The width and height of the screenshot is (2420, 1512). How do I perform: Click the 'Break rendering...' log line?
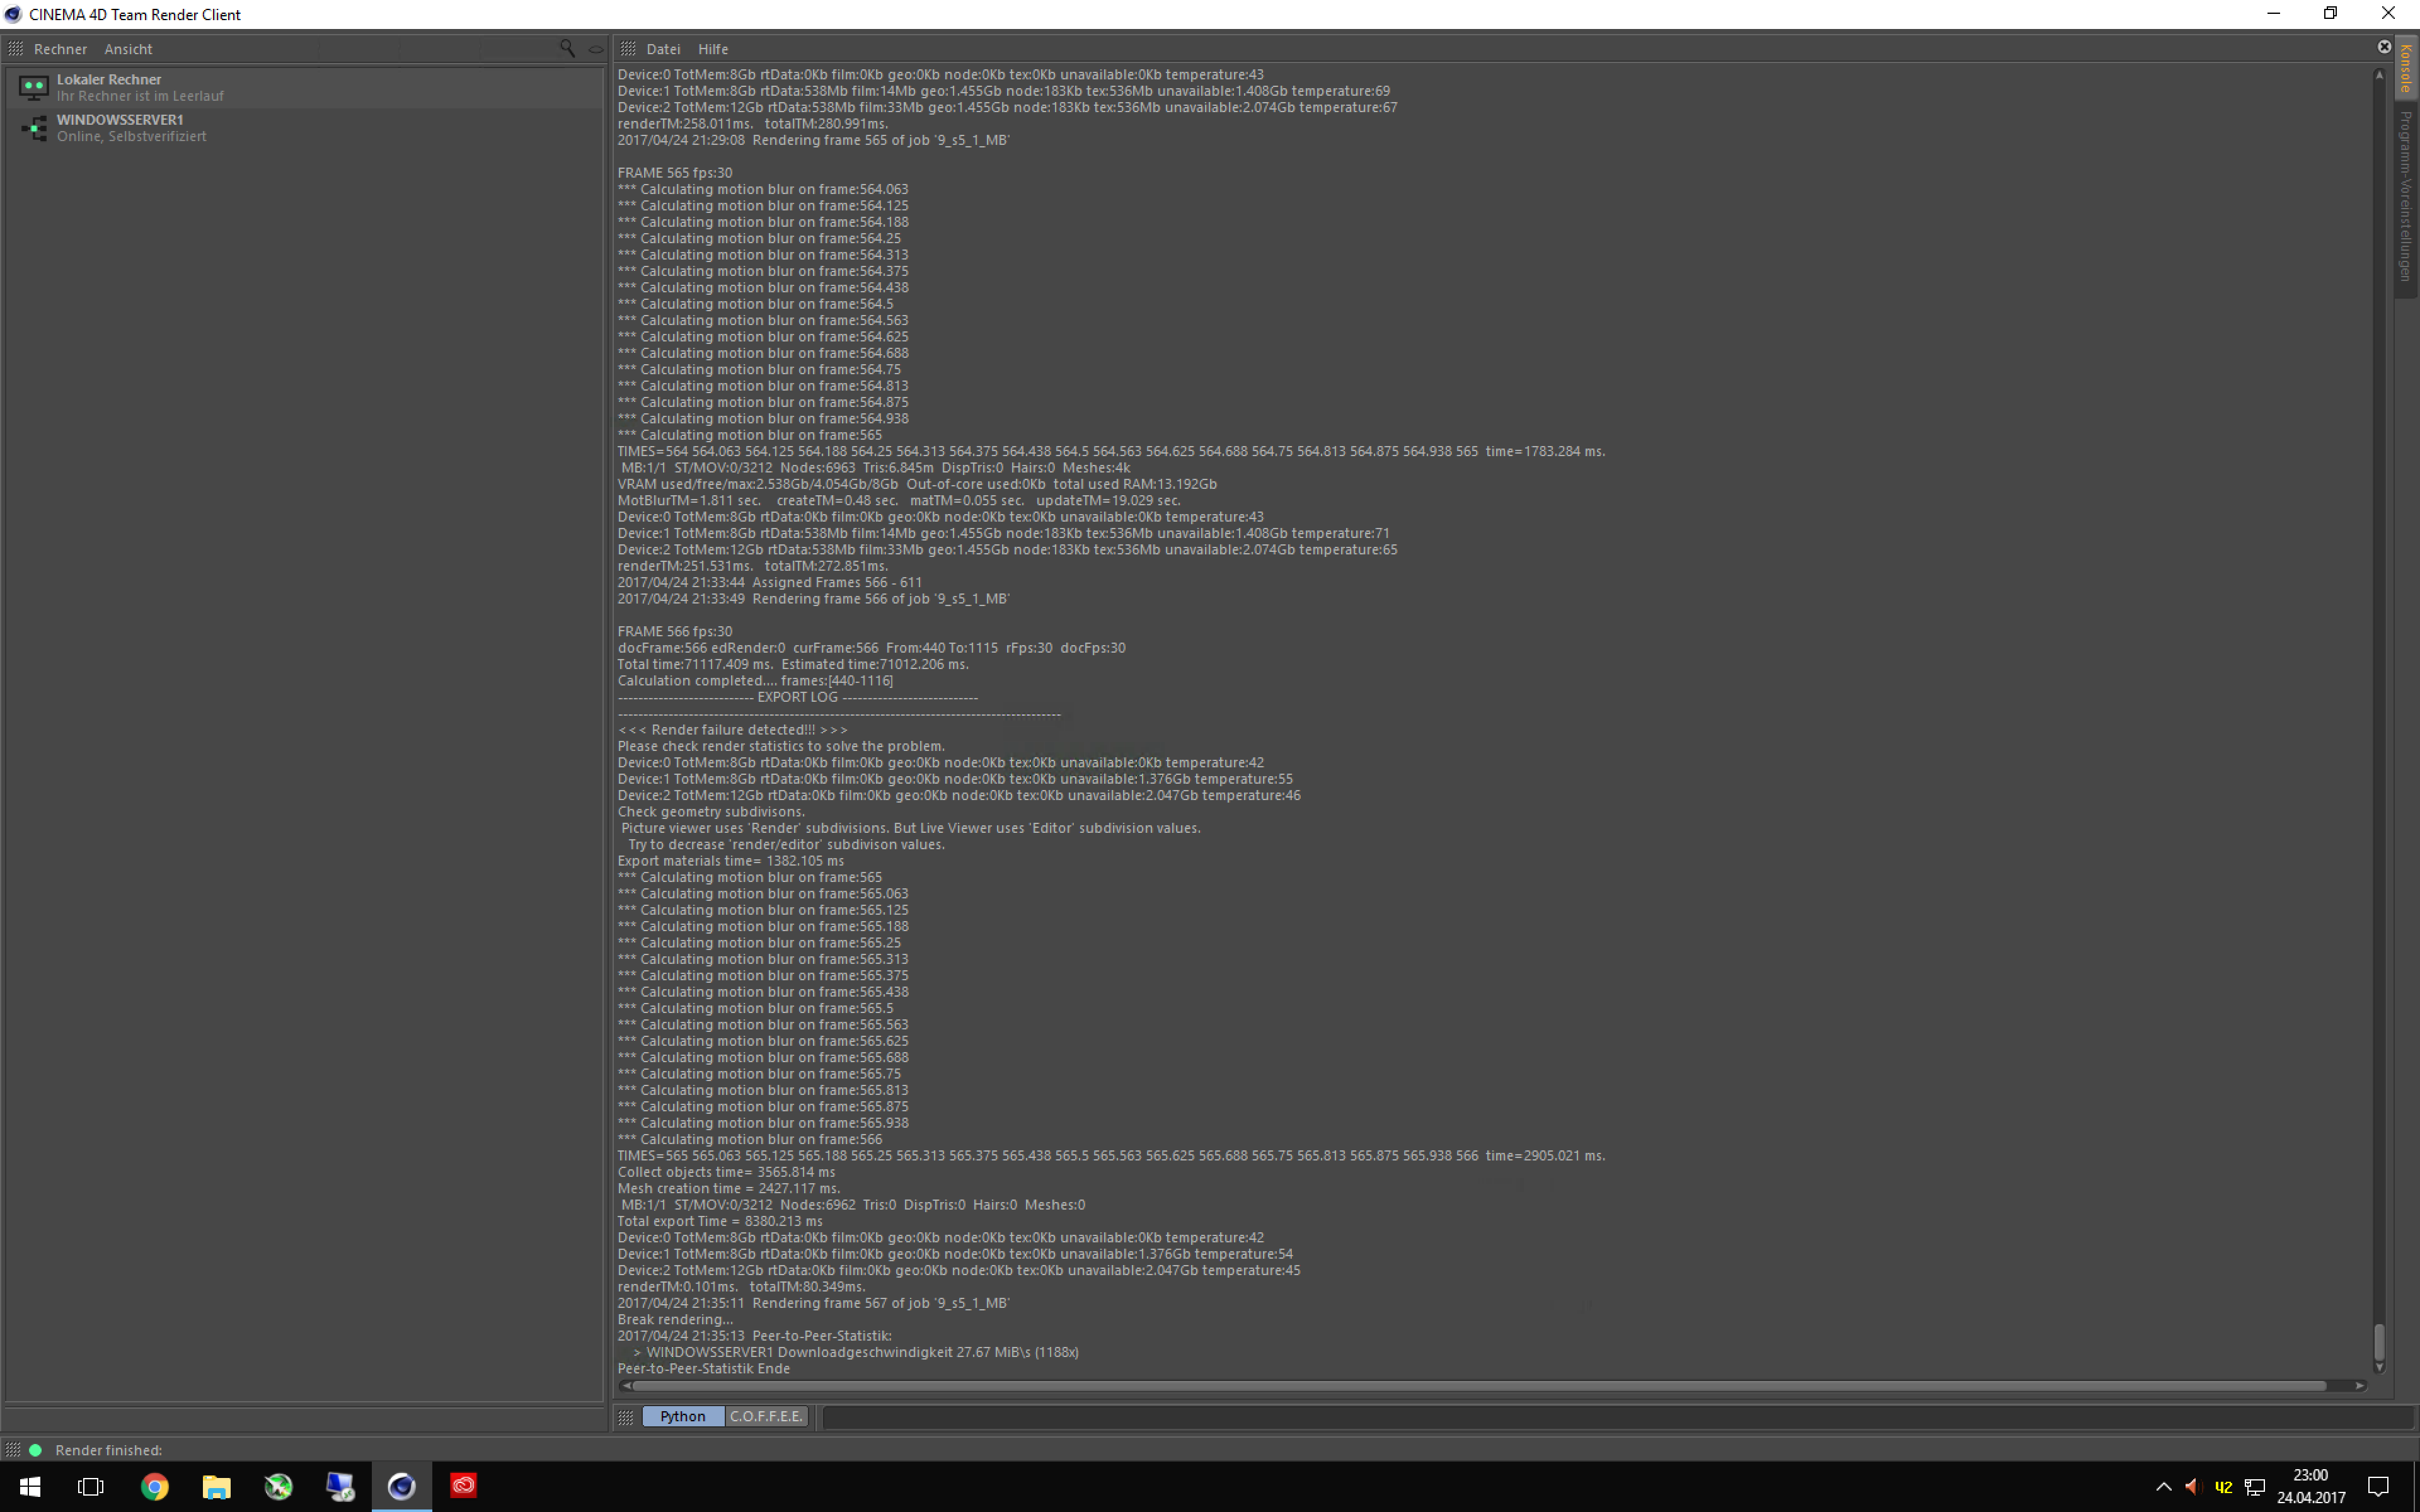[675, 1319]
